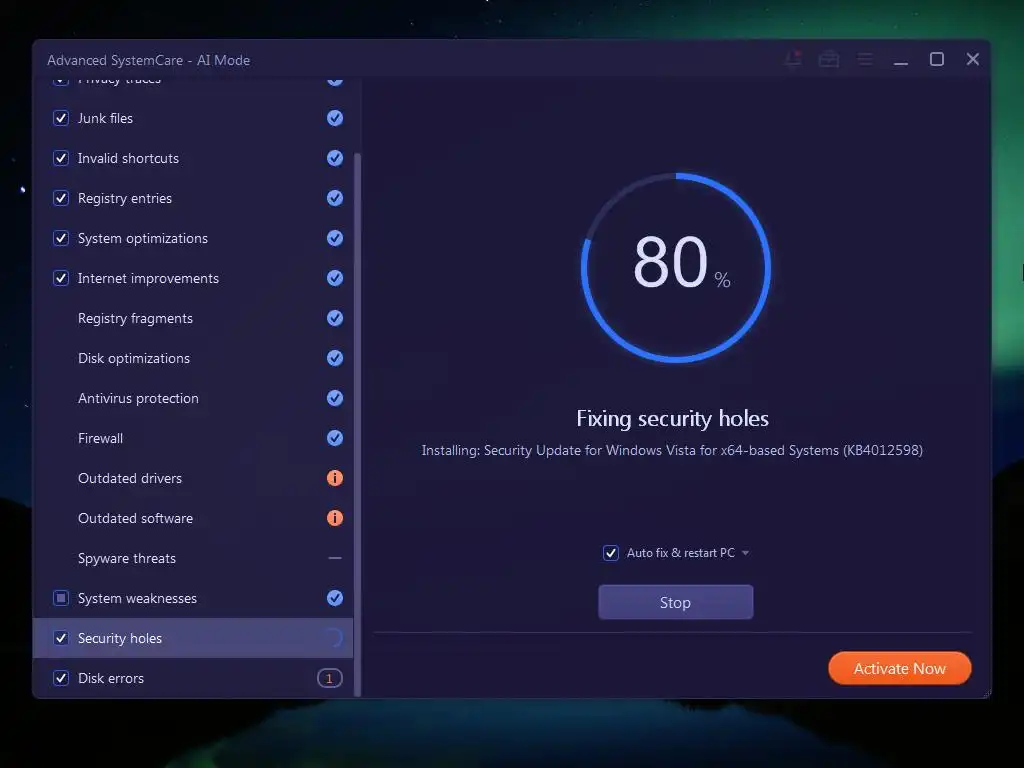Select the System weaknesses row label
Image resolution: width=1024 pixels, height=768 pixels.
coord(137,598)
